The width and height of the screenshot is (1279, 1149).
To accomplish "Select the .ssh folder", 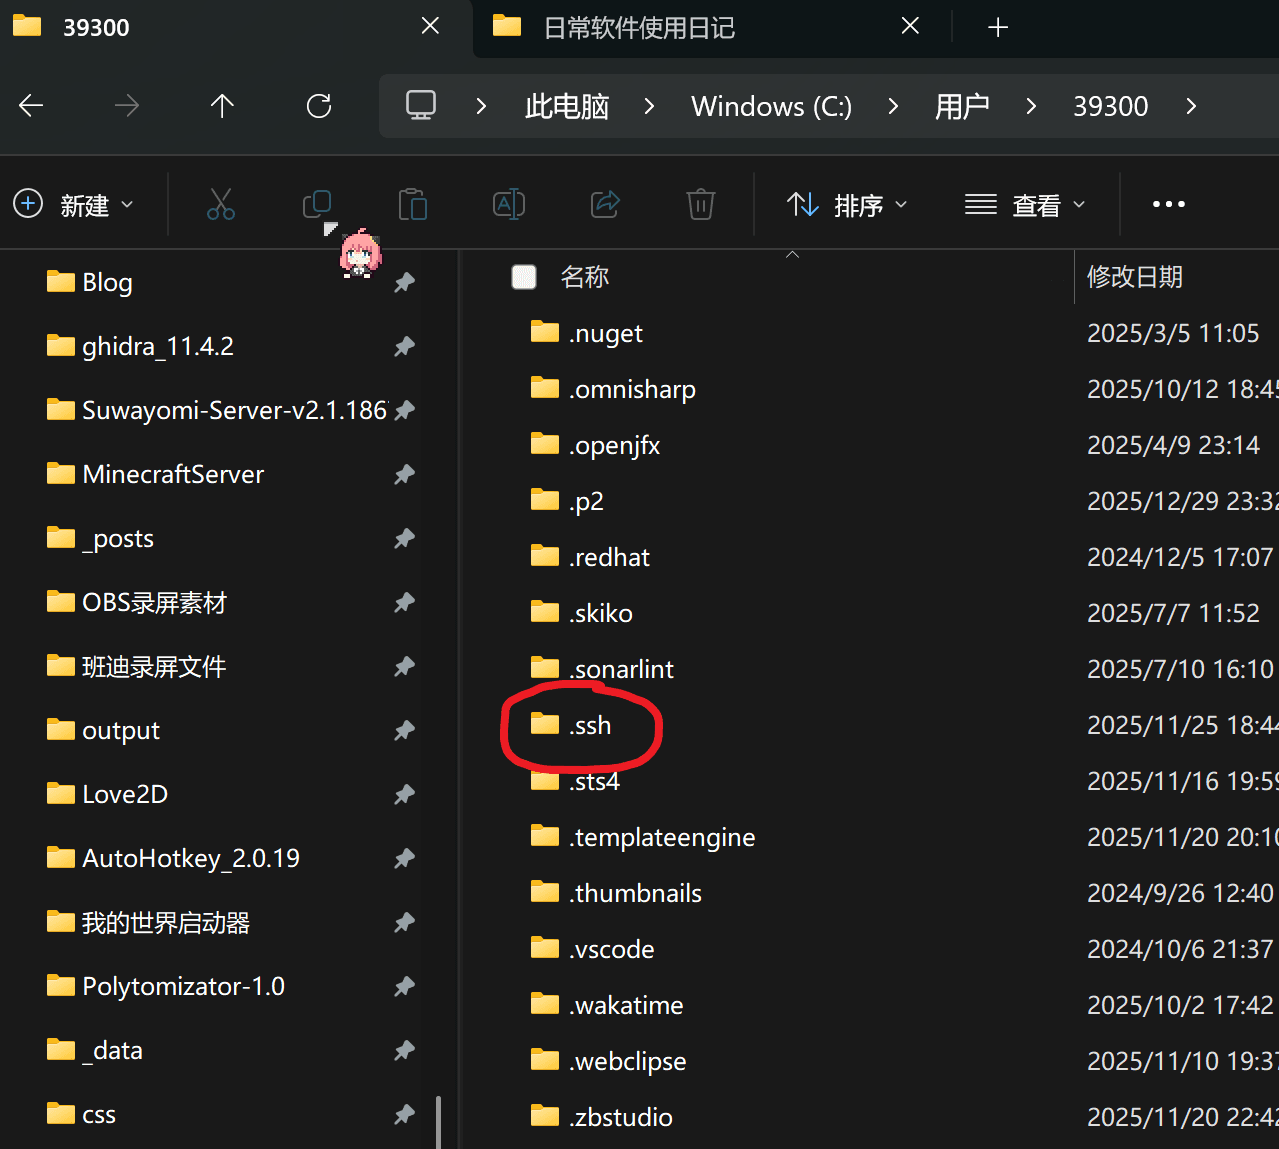I will click(x=590, y=725).
